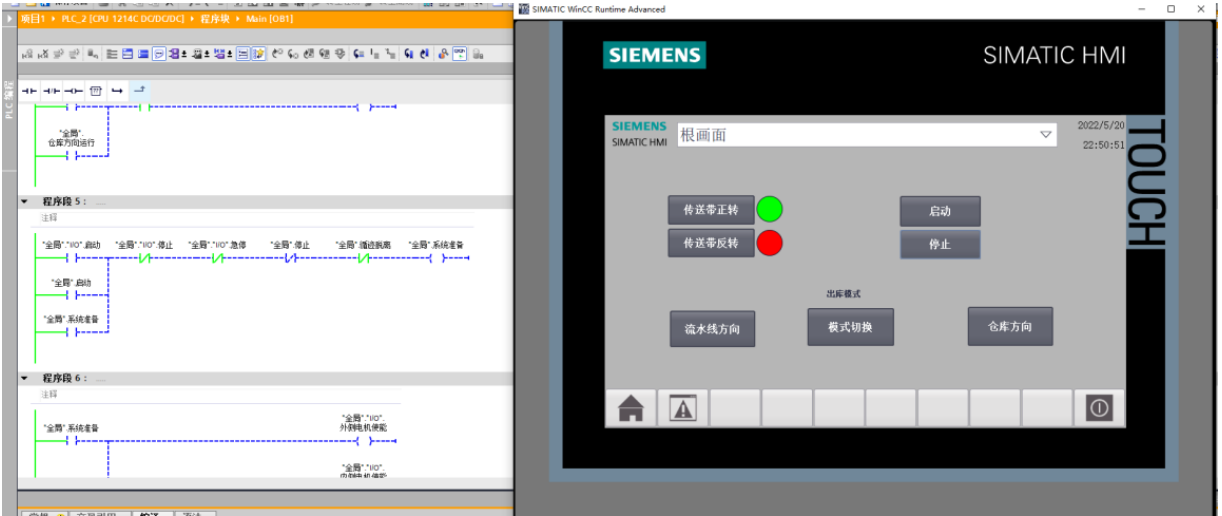This screenshot has height=516, width=1222.
Task: Click the power icon on HMI bottom bar
Action: tap(1099, 407)
